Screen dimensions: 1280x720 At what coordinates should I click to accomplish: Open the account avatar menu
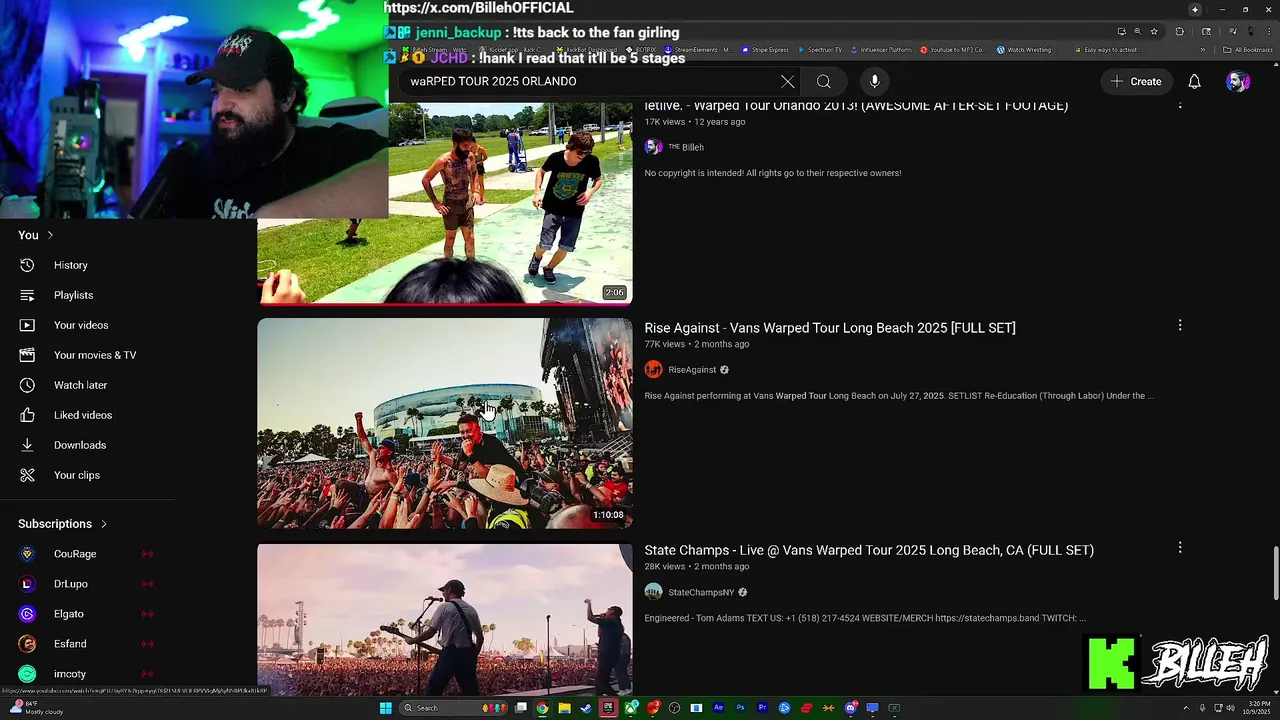[x=1238, y=81]
